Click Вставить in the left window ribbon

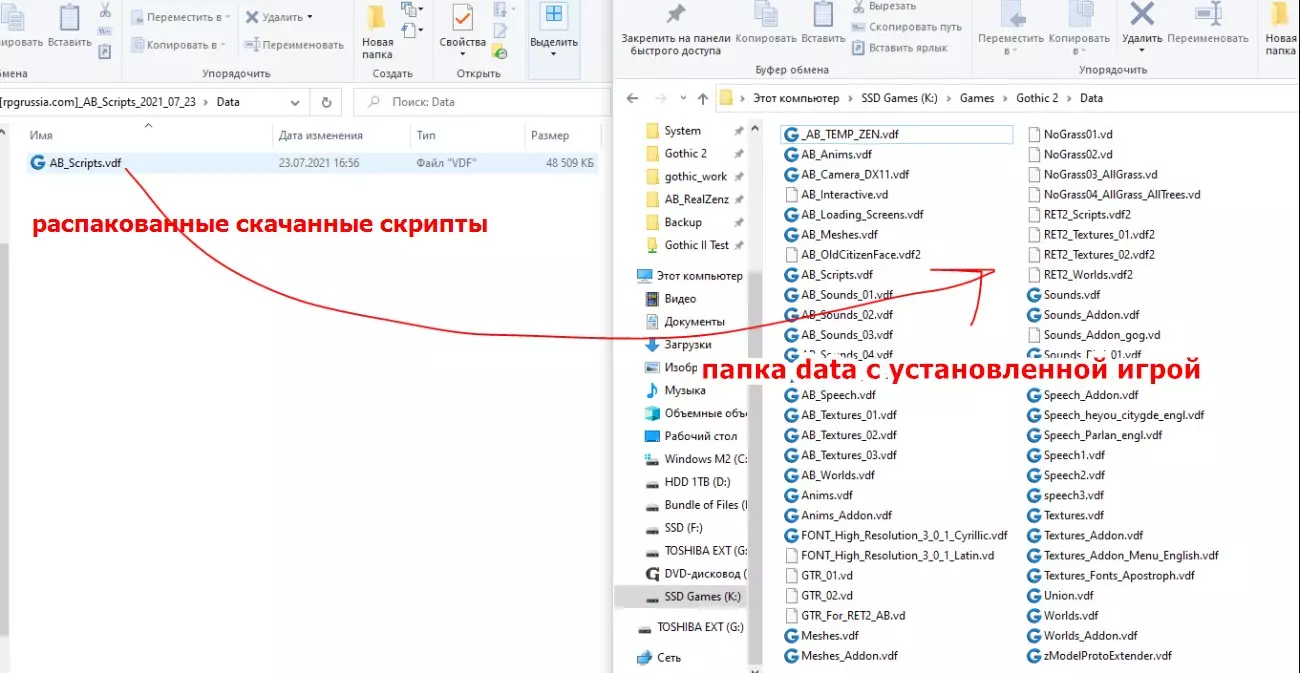[x=69, y=26]
